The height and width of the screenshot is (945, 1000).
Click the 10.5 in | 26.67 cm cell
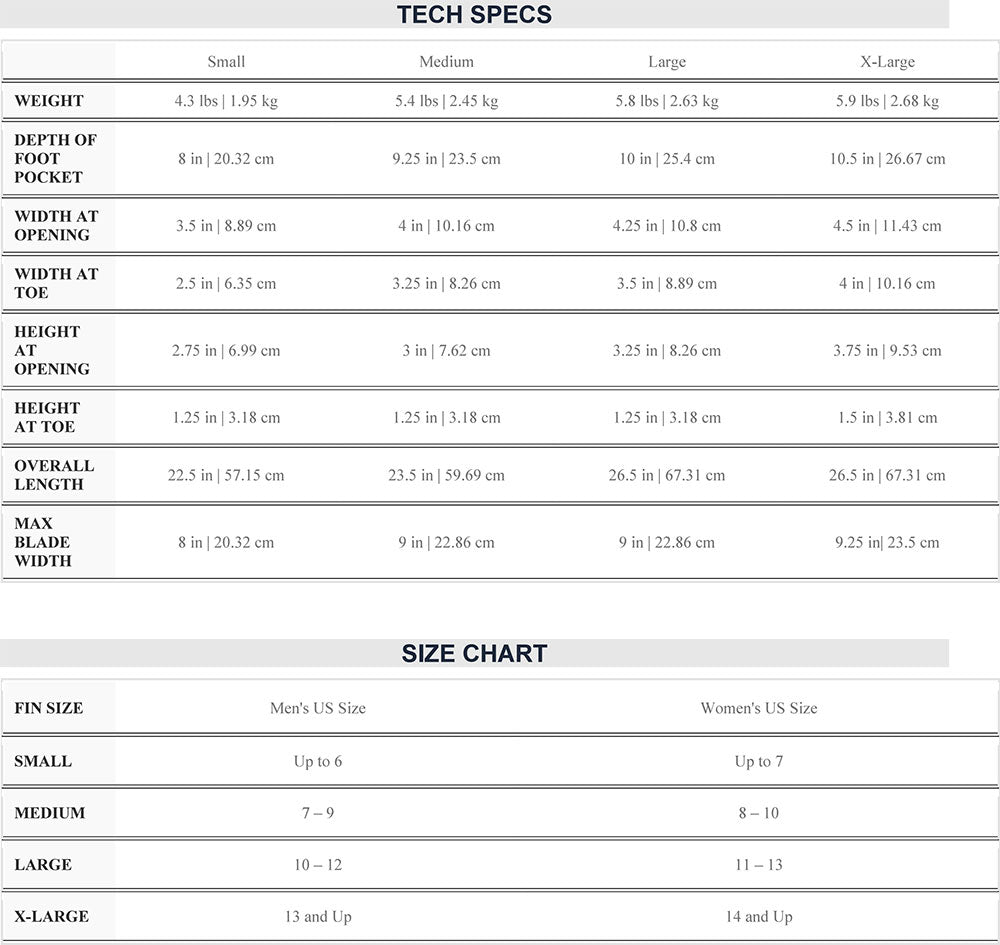[x=887, y=159]
